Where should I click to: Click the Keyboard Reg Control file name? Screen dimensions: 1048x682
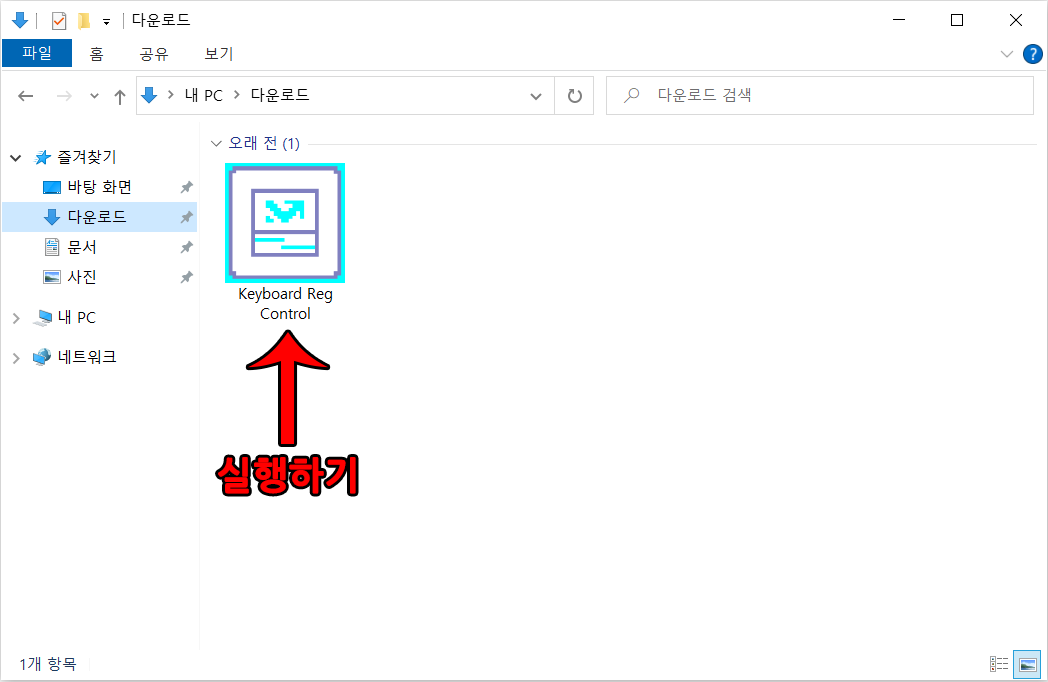[285, 304]
